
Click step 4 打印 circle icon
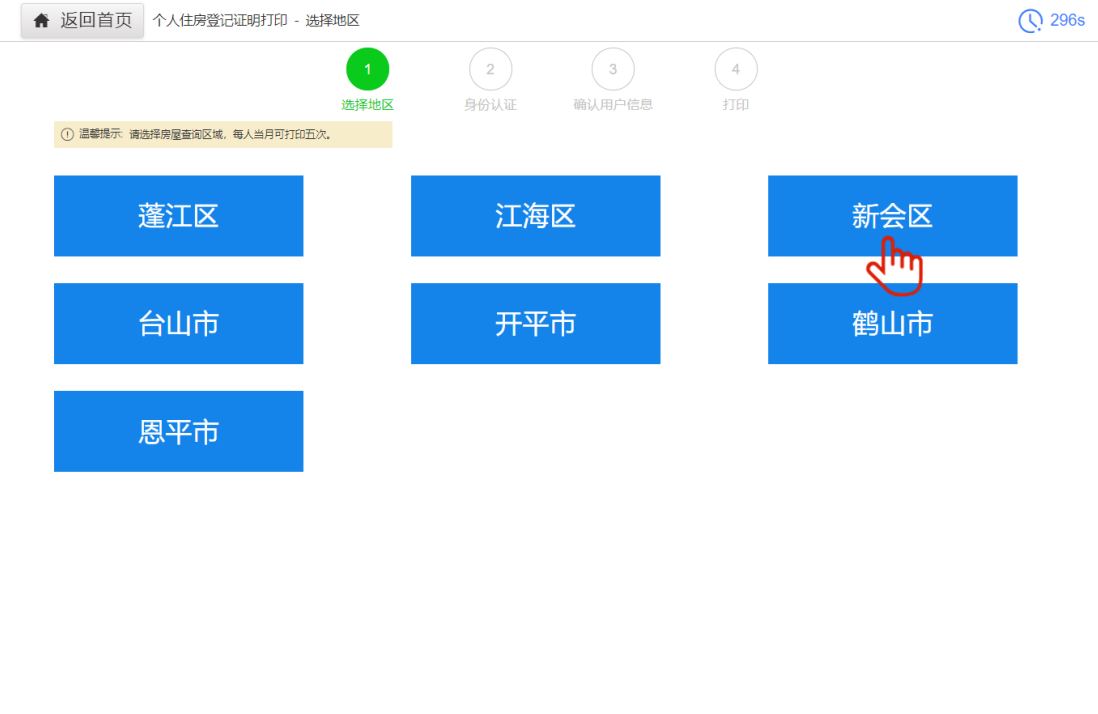tap(736, 69)
